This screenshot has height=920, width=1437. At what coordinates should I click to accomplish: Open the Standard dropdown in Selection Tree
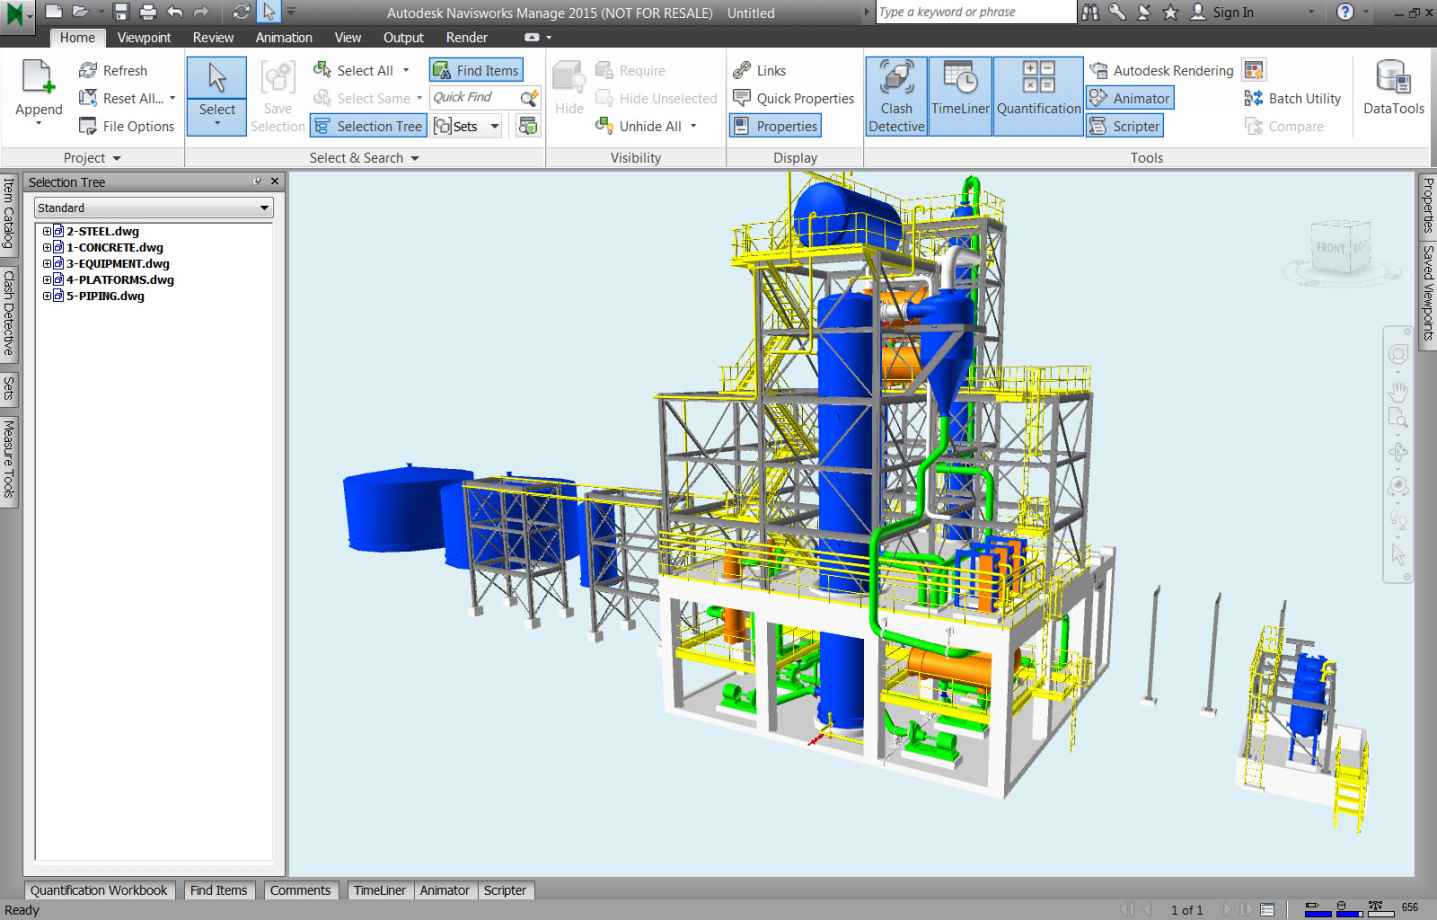point(153,208)
